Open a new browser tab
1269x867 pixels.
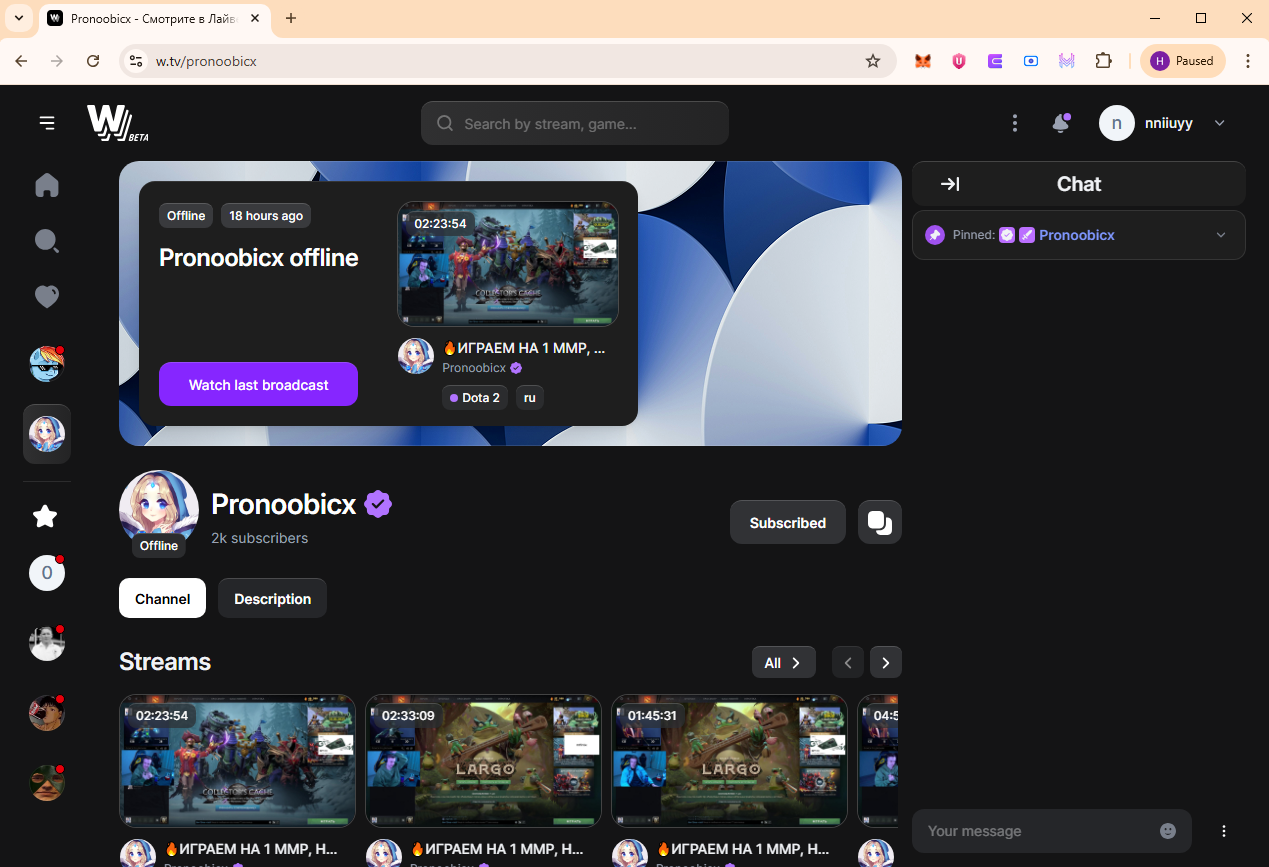pyautogui.click(x=291, y=18)
